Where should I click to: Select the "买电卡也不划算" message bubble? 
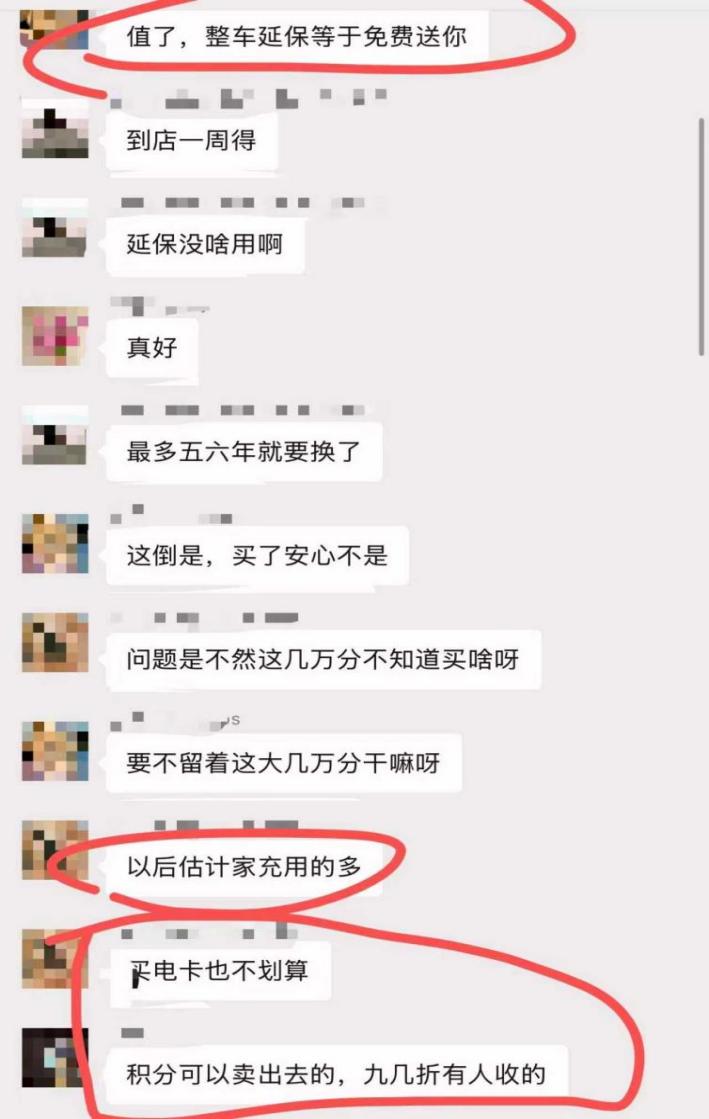[219, 971]
